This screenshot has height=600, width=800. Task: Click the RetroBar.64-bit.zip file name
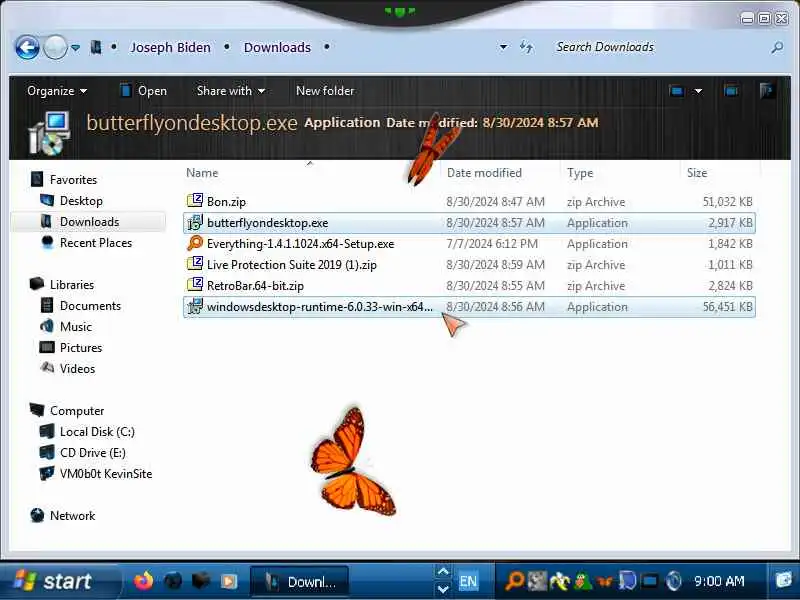(255, 286)
